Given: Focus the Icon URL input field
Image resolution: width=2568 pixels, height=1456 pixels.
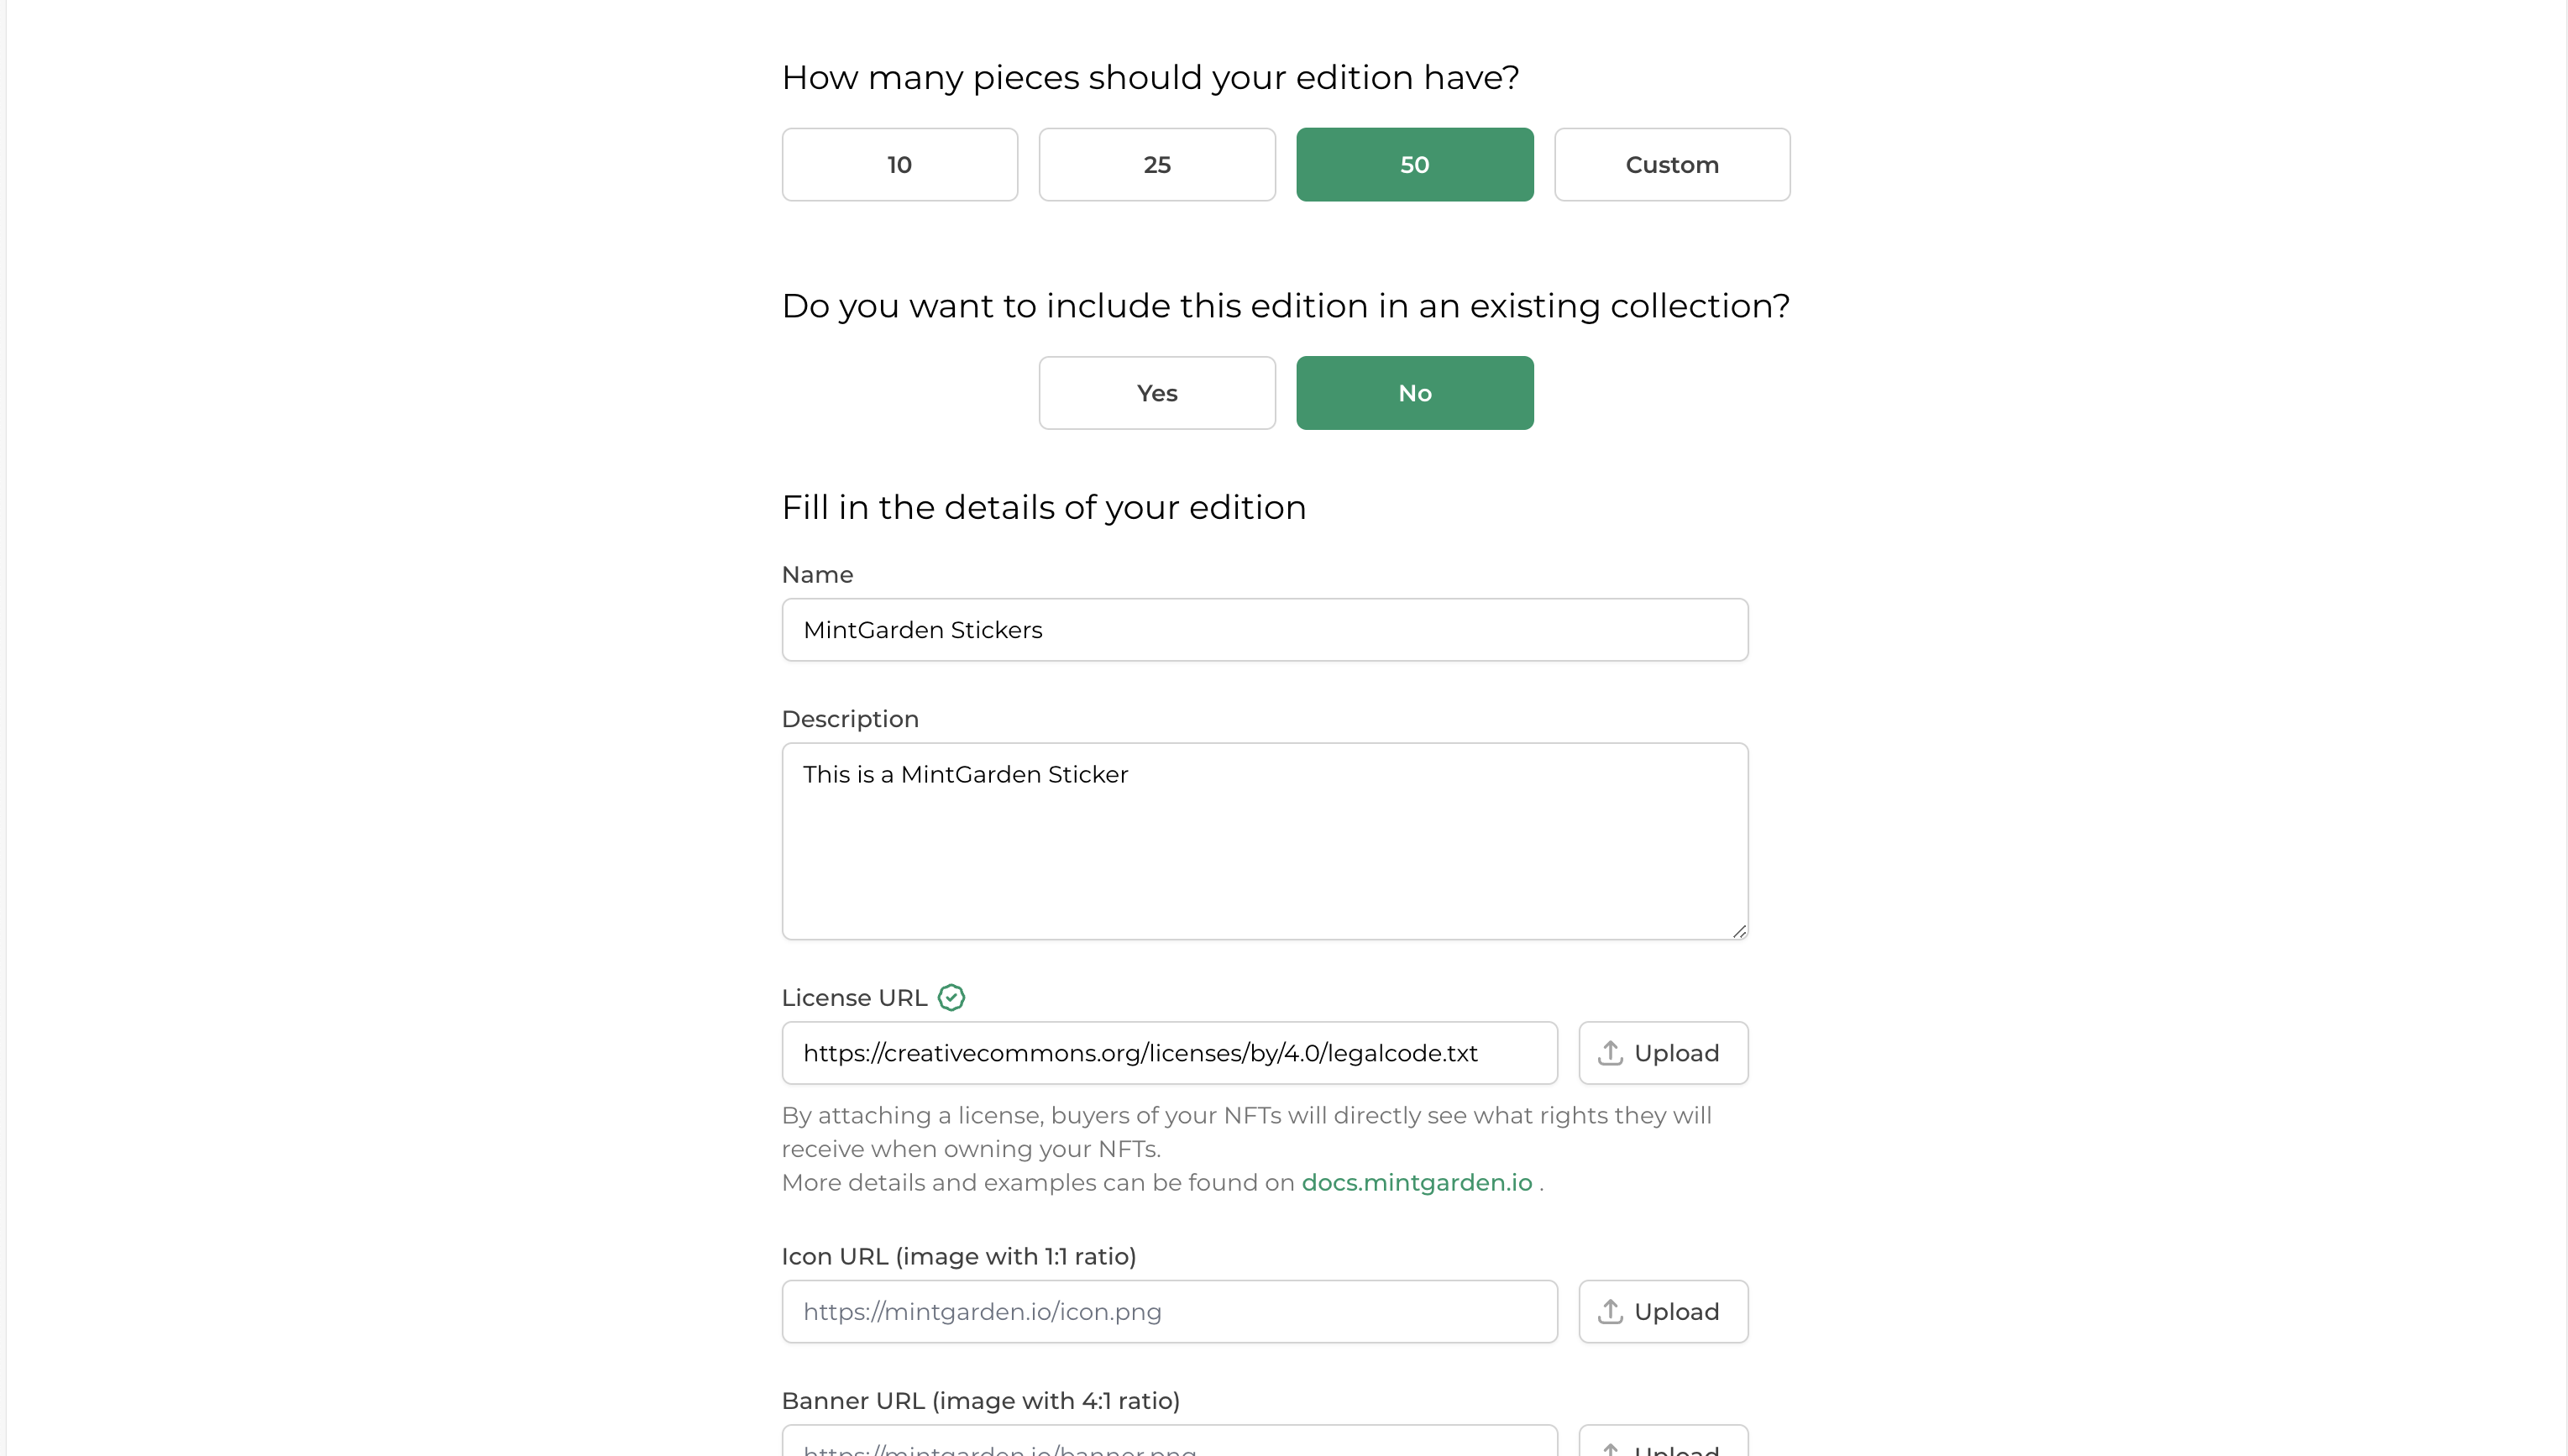Looking at the screenshot, I should 1169,1312.
